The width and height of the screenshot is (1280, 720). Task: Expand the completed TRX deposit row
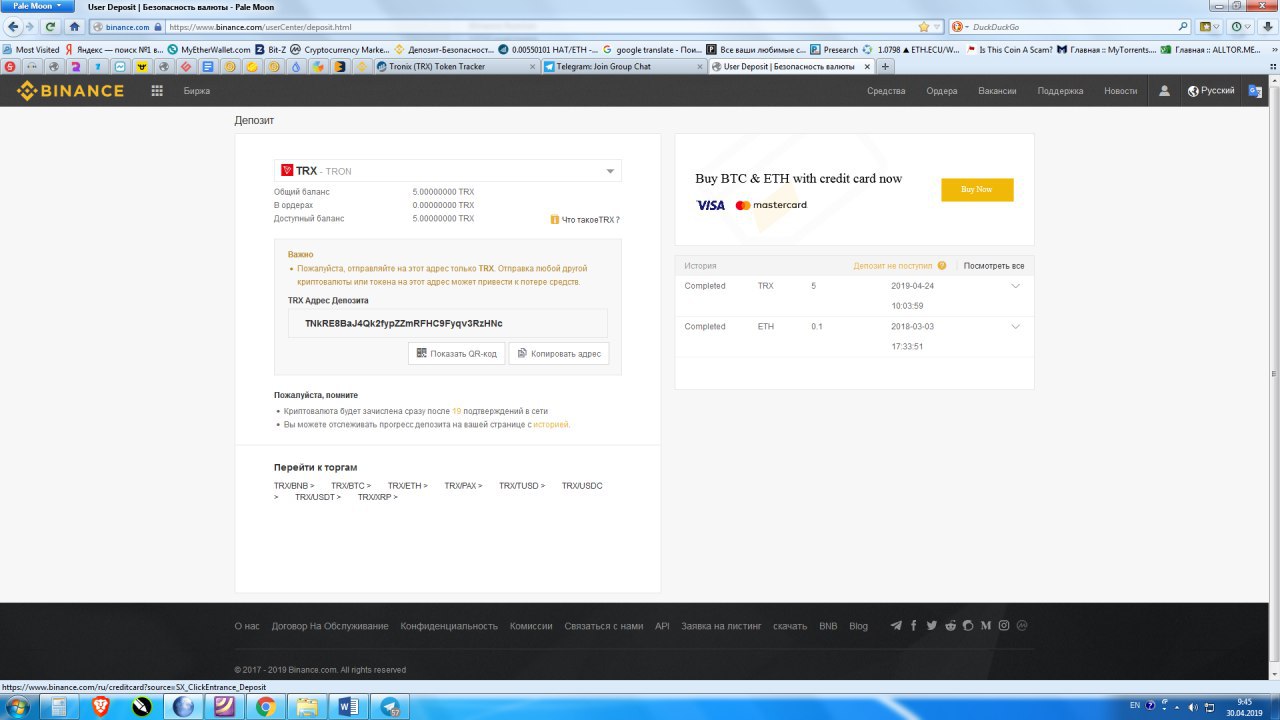[x=1016, y=286]
